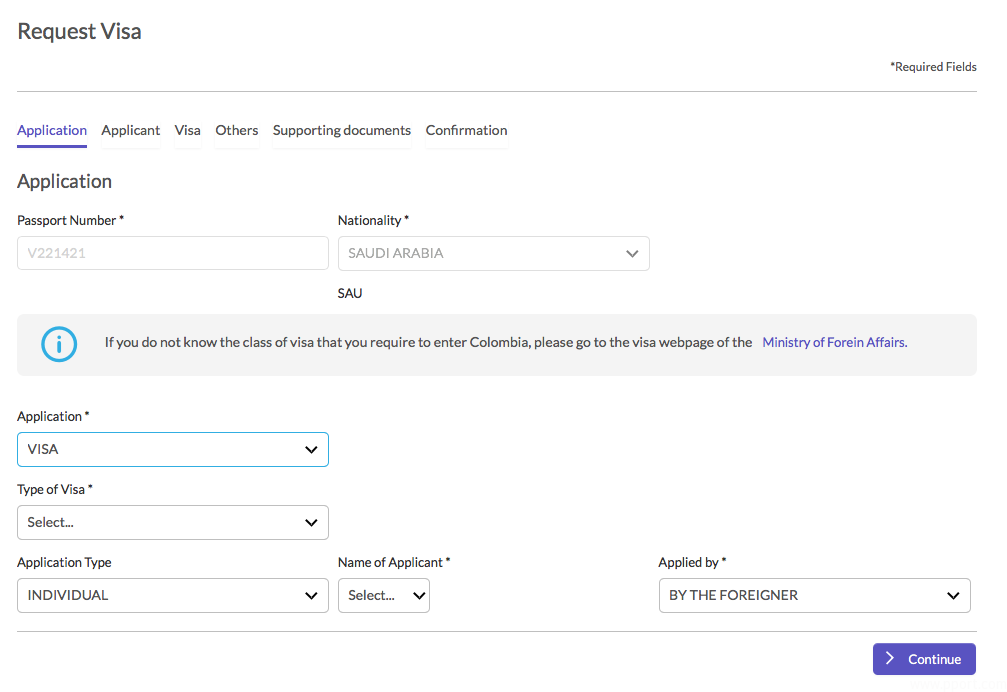
Task: Click the blue info circle icon
Action: pyautogui.click(x=59, y=345)
